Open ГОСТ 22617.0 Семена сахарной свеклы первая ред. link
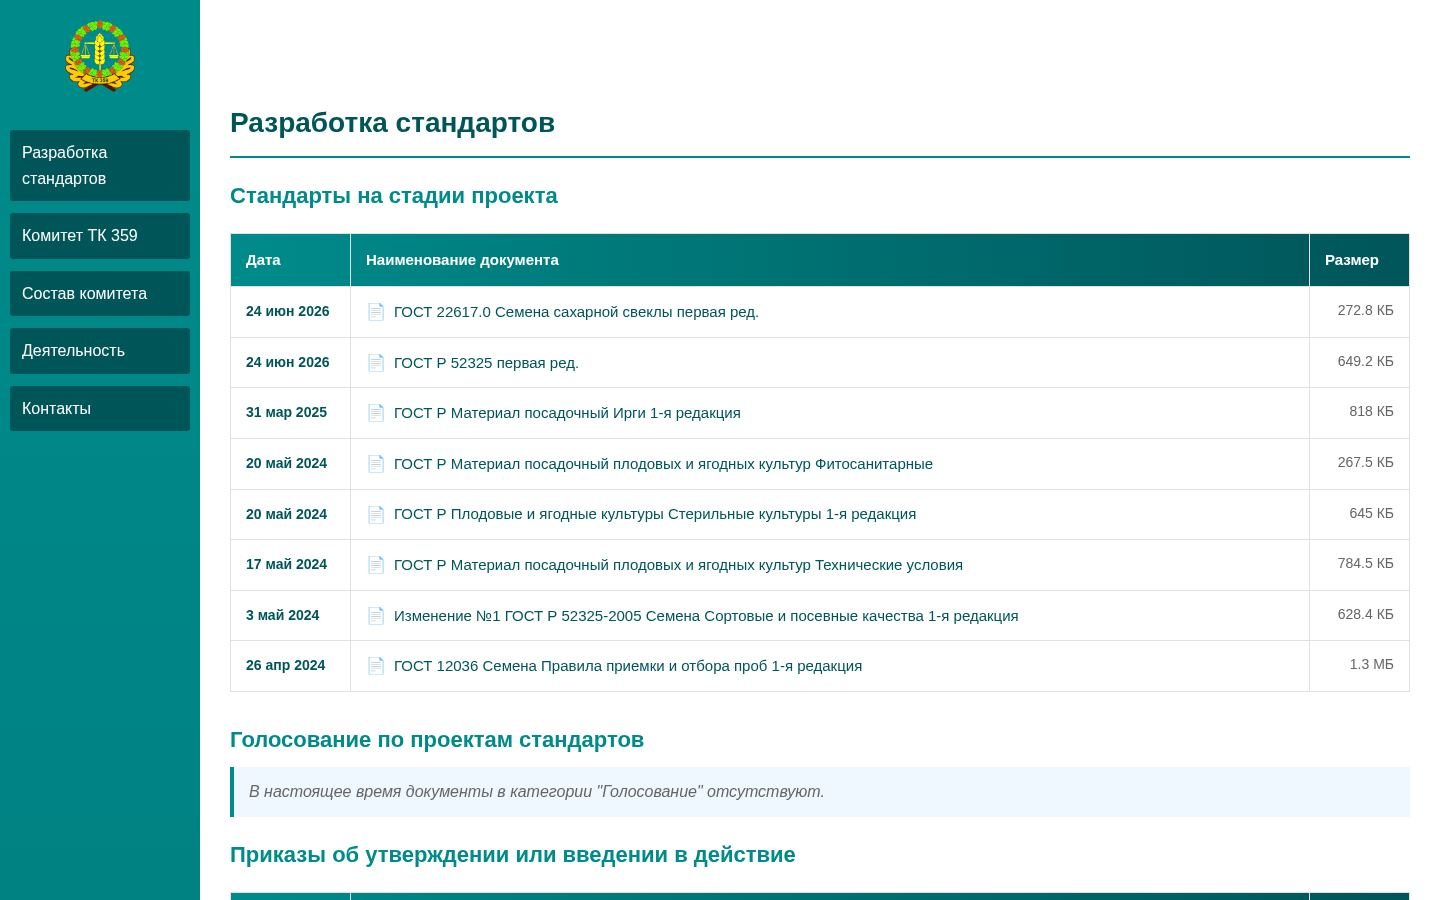The height and width of the screenshot is (900, 1440). point(576,312)
